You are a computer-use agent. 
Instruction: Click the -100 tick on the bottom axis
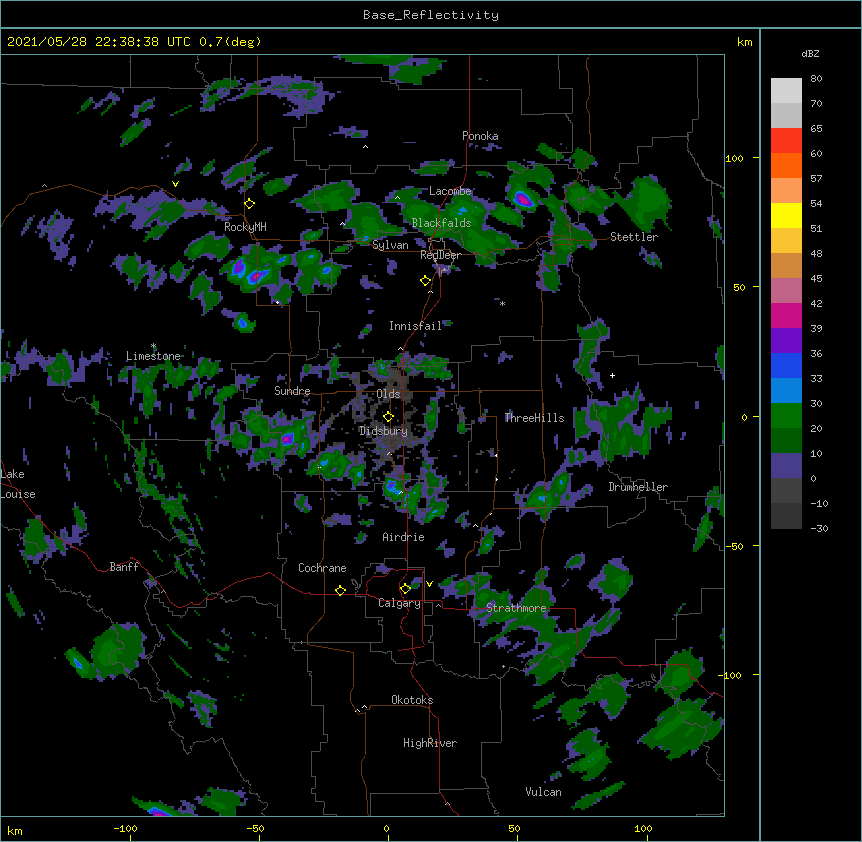click(x=125, y=828)
